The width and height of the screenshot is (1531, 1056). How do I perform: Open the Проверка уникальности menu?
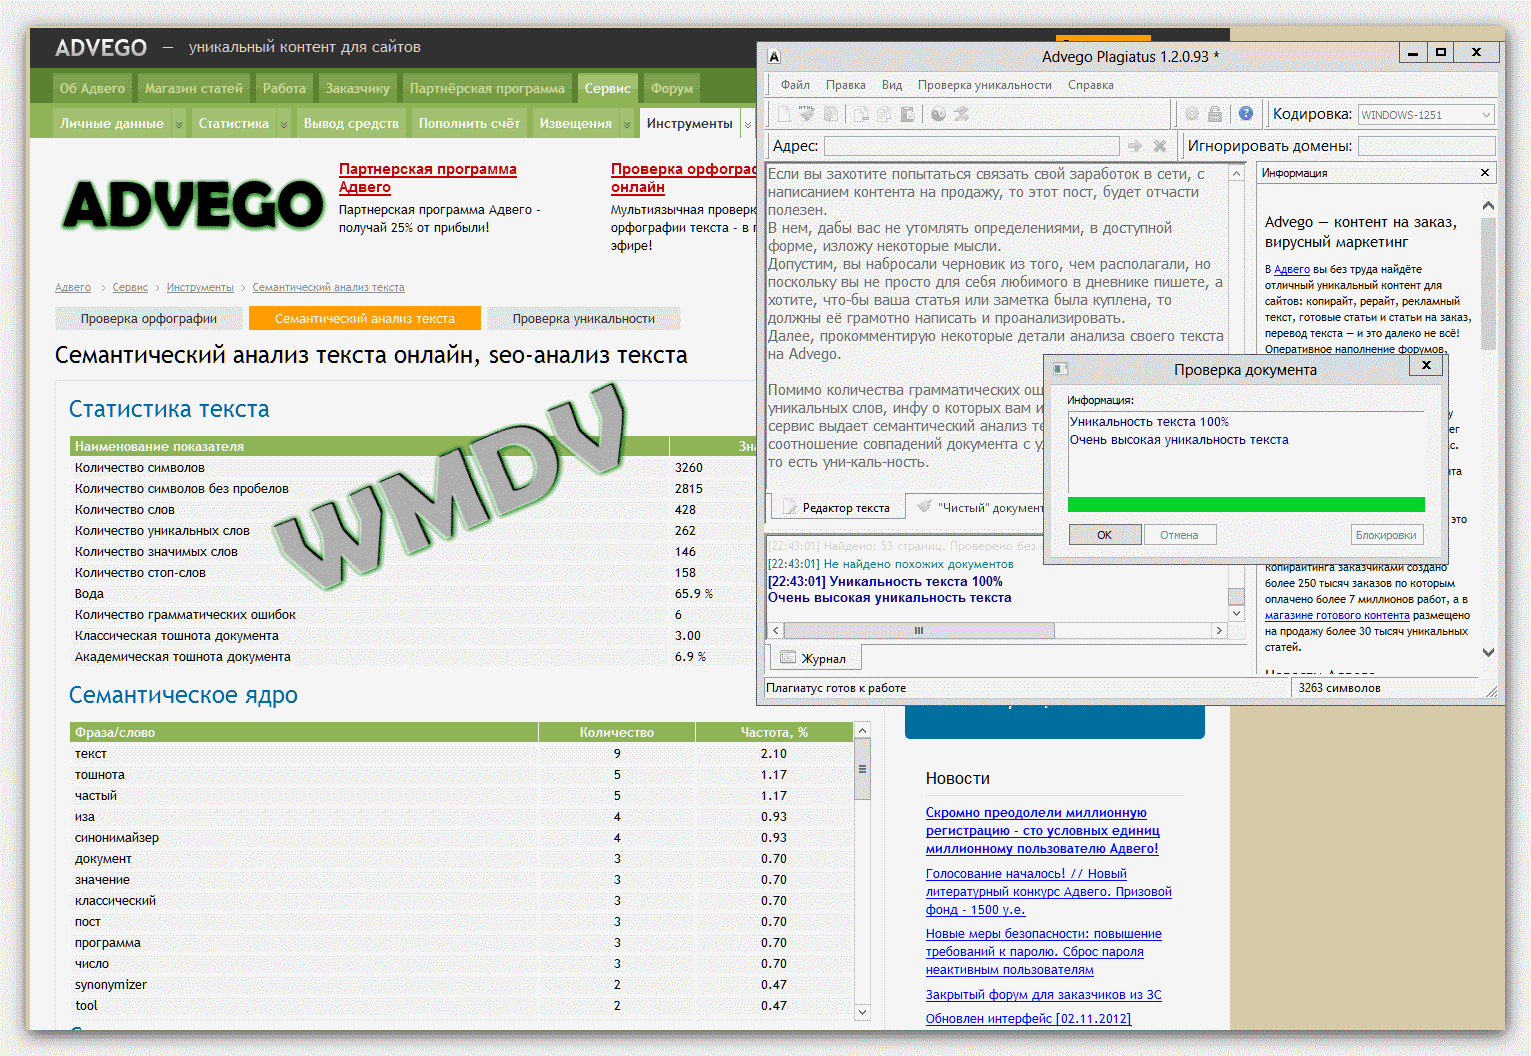coord(985,85)
